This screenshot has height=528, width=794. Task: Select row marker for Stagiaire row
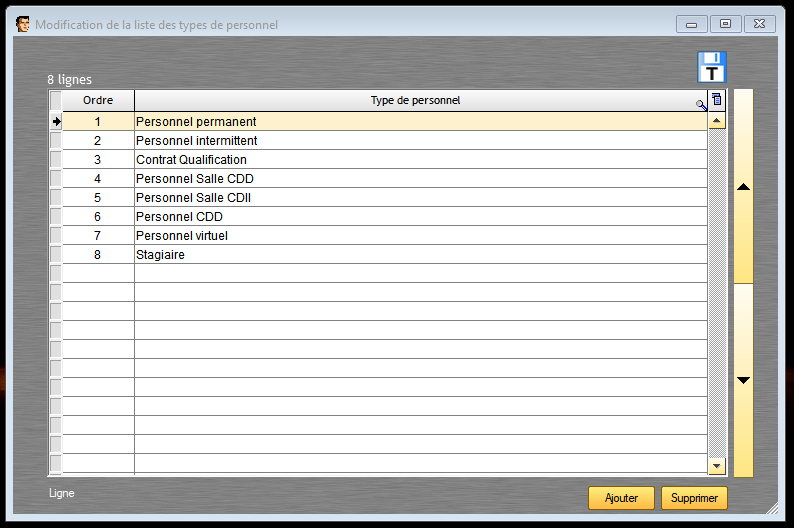click(x=56, y=254)
